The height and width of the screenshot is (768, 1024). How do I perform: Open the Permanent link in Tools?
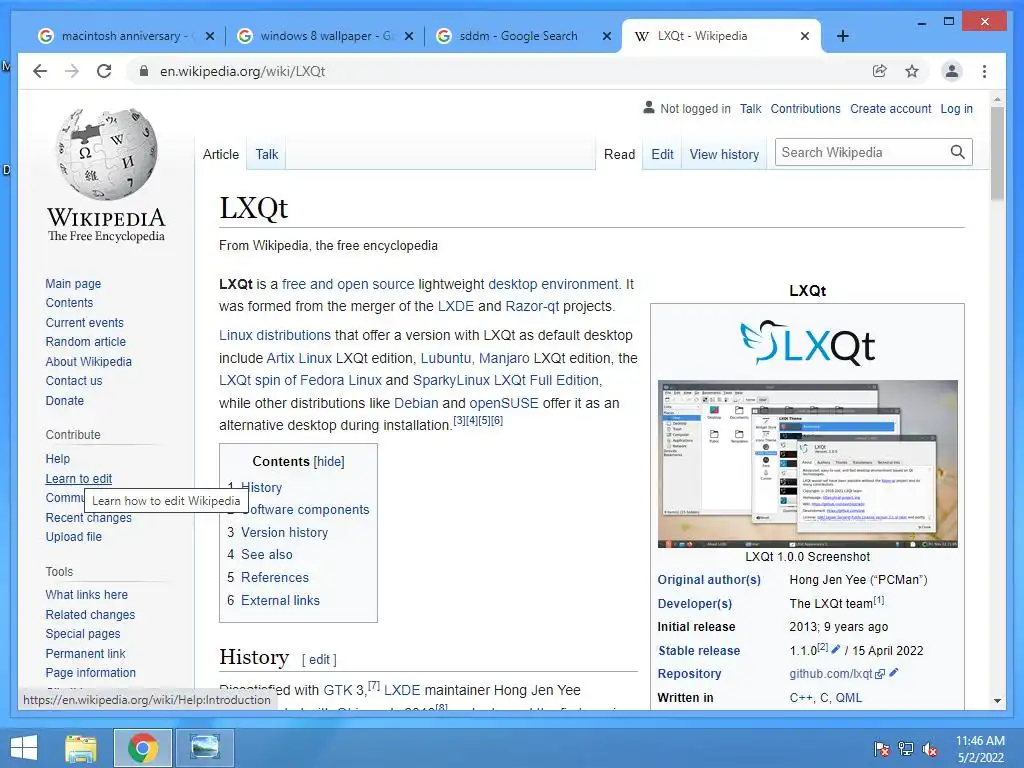point(86,654)
